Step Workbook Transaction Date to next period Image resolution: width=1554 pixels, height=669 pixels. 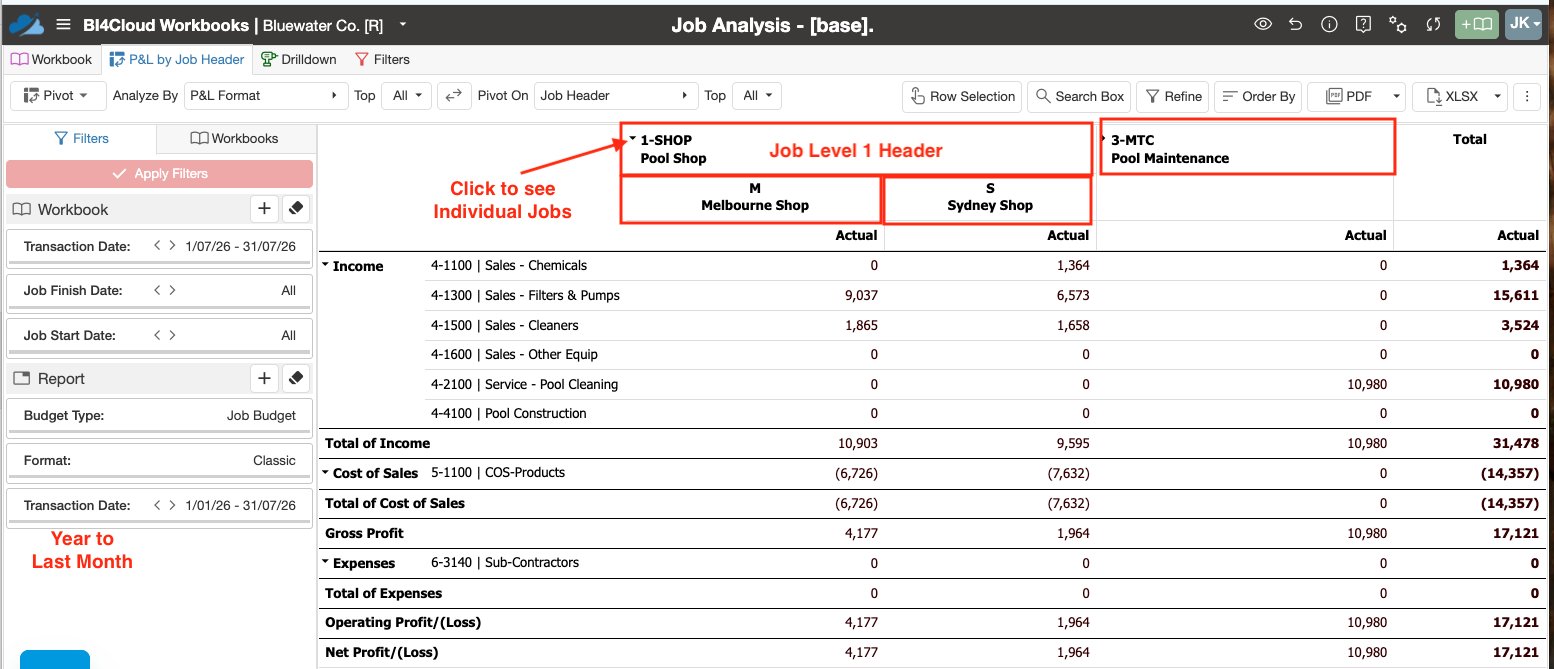pos(172,246)
